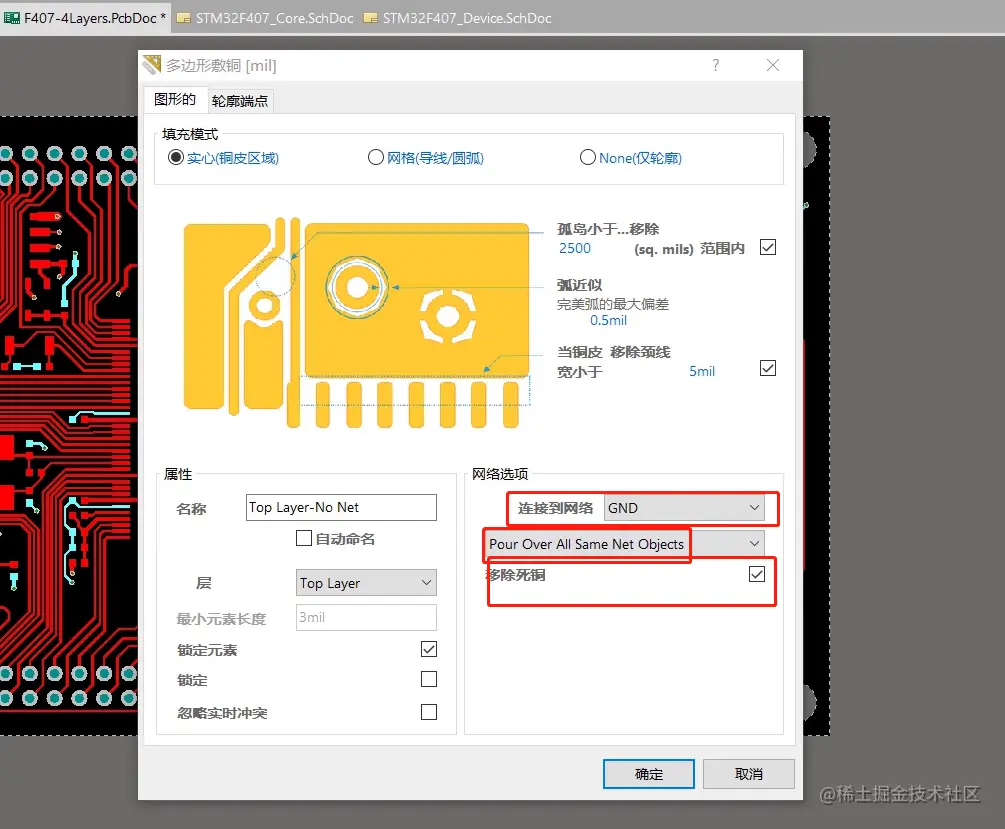This screenshot has height=829, width=1005.
Task: Switch to the 图形的 tab
Action: (175, 99)
